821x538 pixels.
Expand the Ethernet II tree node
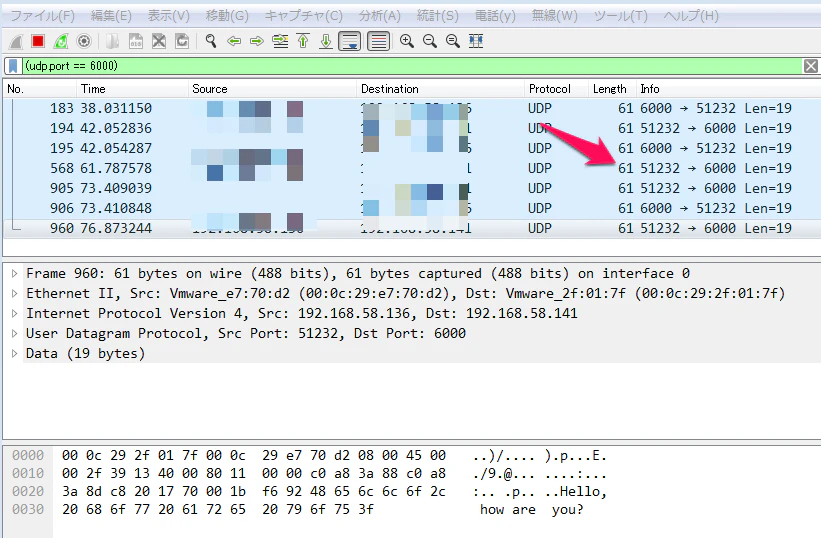15,293
